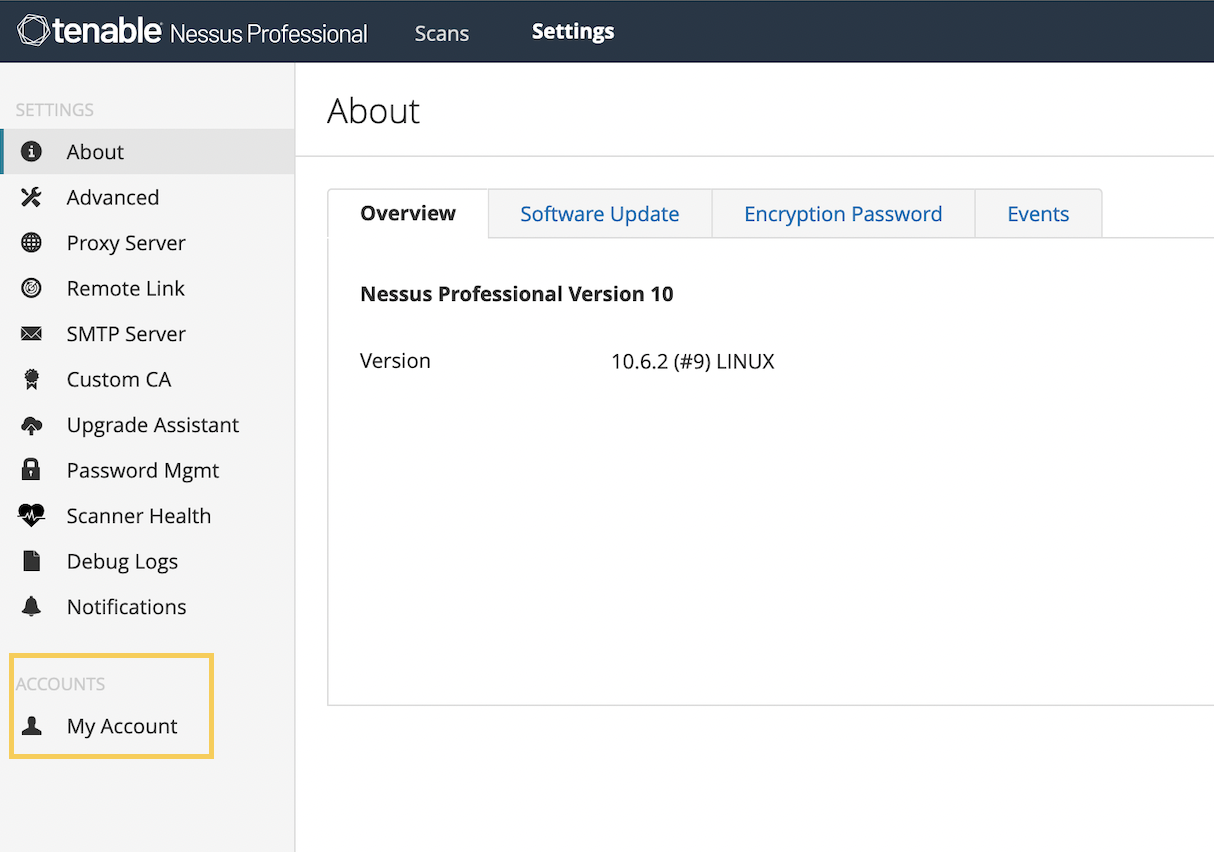Click the Version field label
The height and width of the screenshot is (852, 1214).
click(395, 361)
